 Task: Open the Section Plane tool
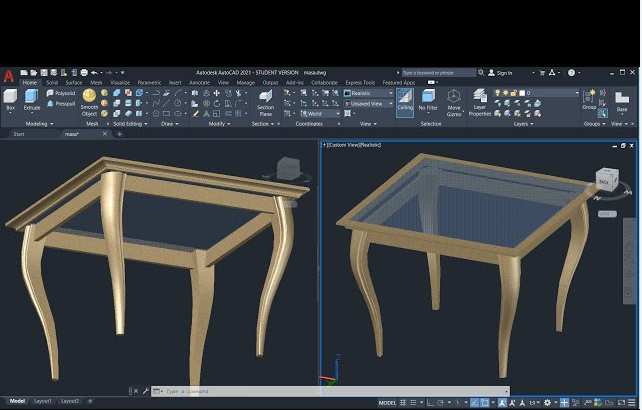click(x=265, y=103)
